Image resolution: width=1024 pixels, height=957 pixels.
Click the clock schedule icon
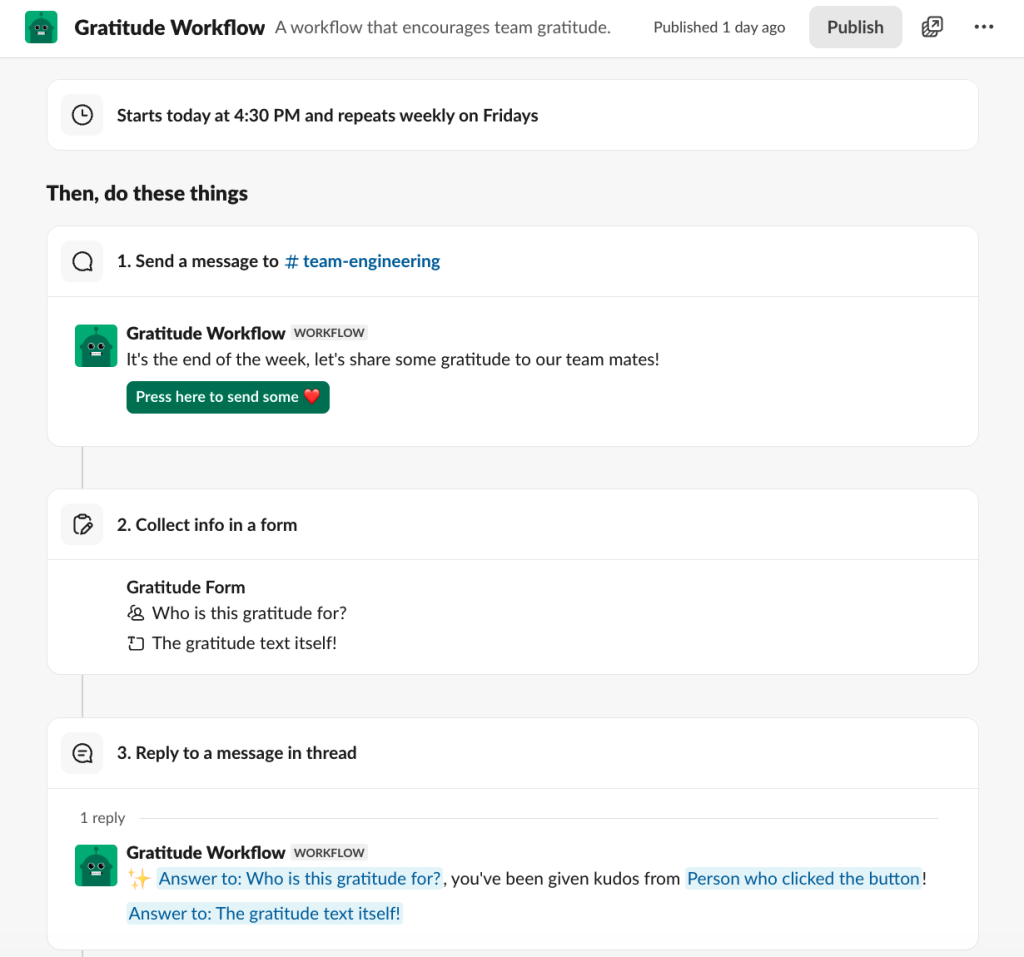(82, 115)
